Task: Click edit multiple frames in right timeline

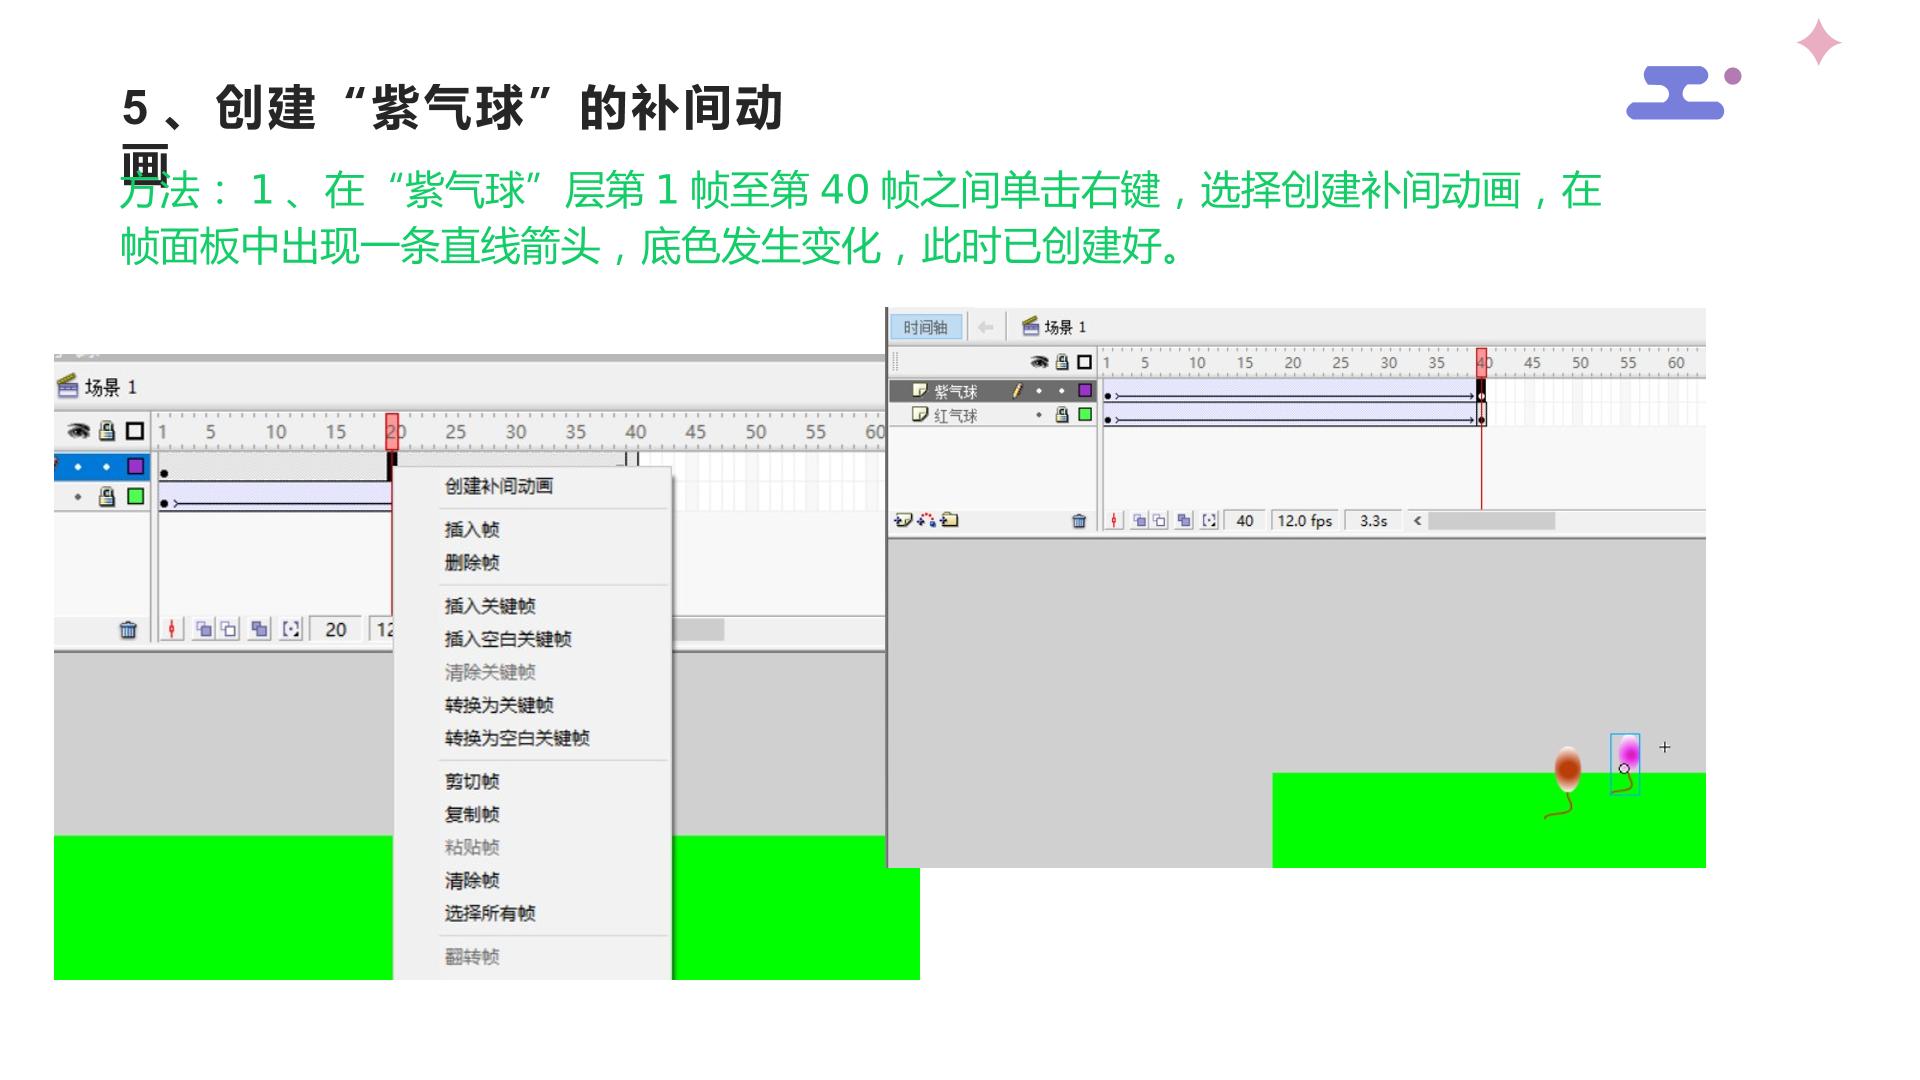Action: [1184, 520]
